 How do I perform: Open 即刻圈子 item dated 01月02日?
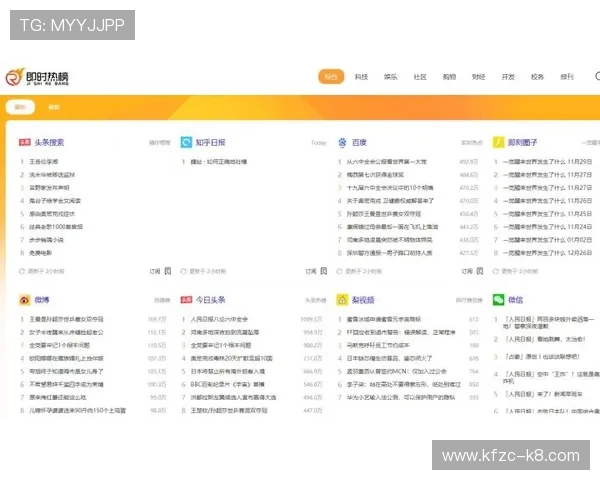tap(547, 240)
